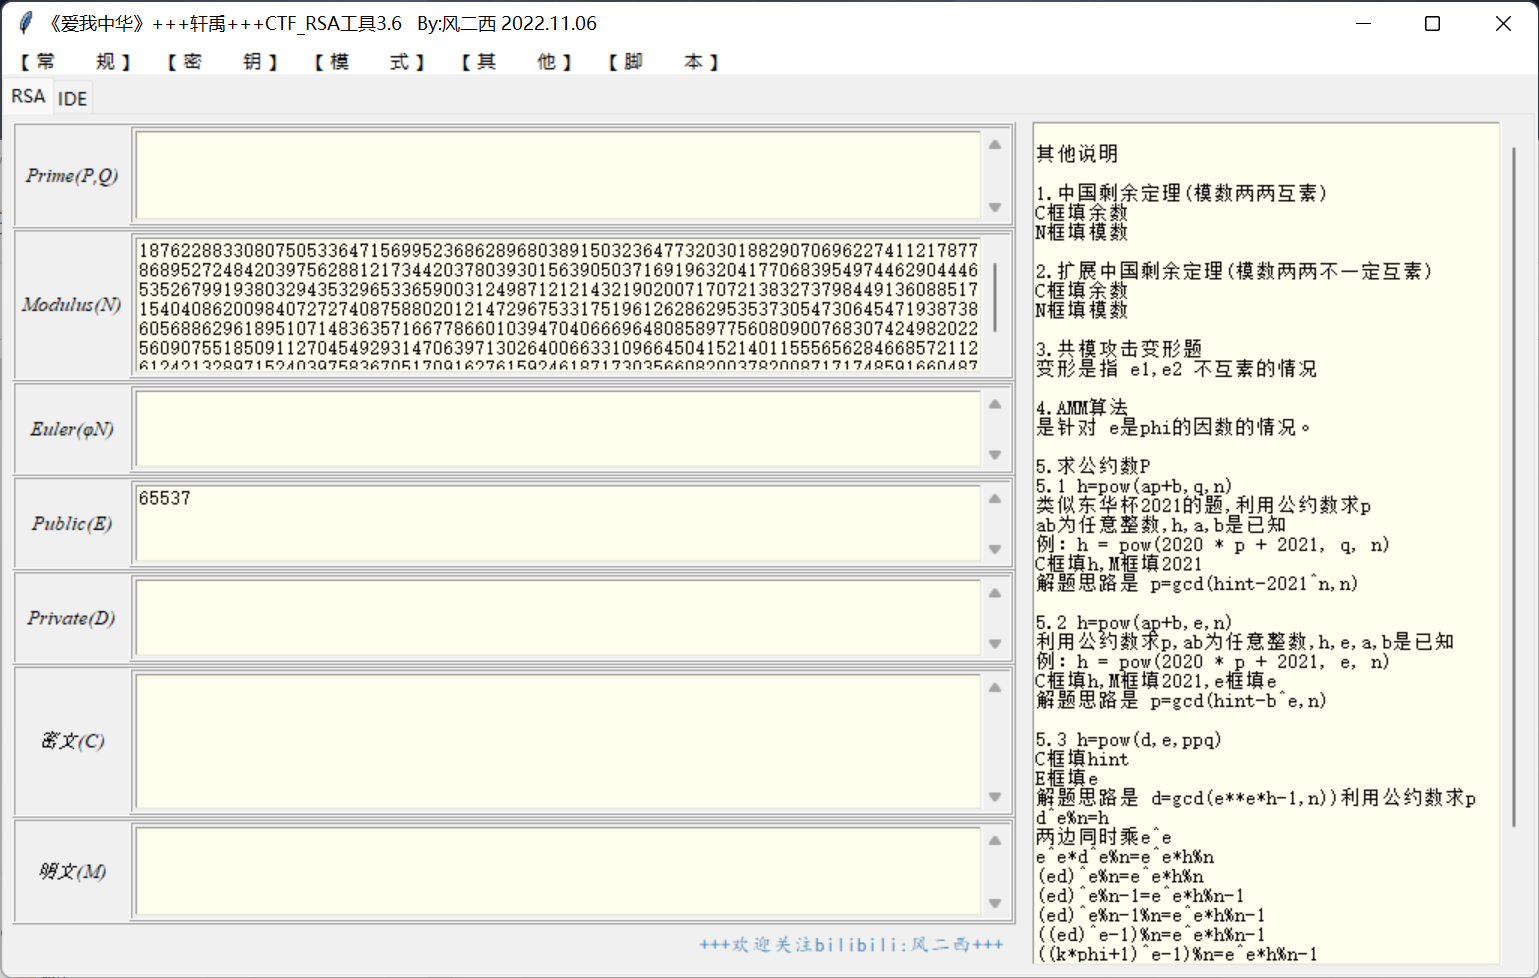Click the '2.扩展中国剩余定理' line
The image size is (1539, 978).
pyautogui.click(x=1234, y=271)
